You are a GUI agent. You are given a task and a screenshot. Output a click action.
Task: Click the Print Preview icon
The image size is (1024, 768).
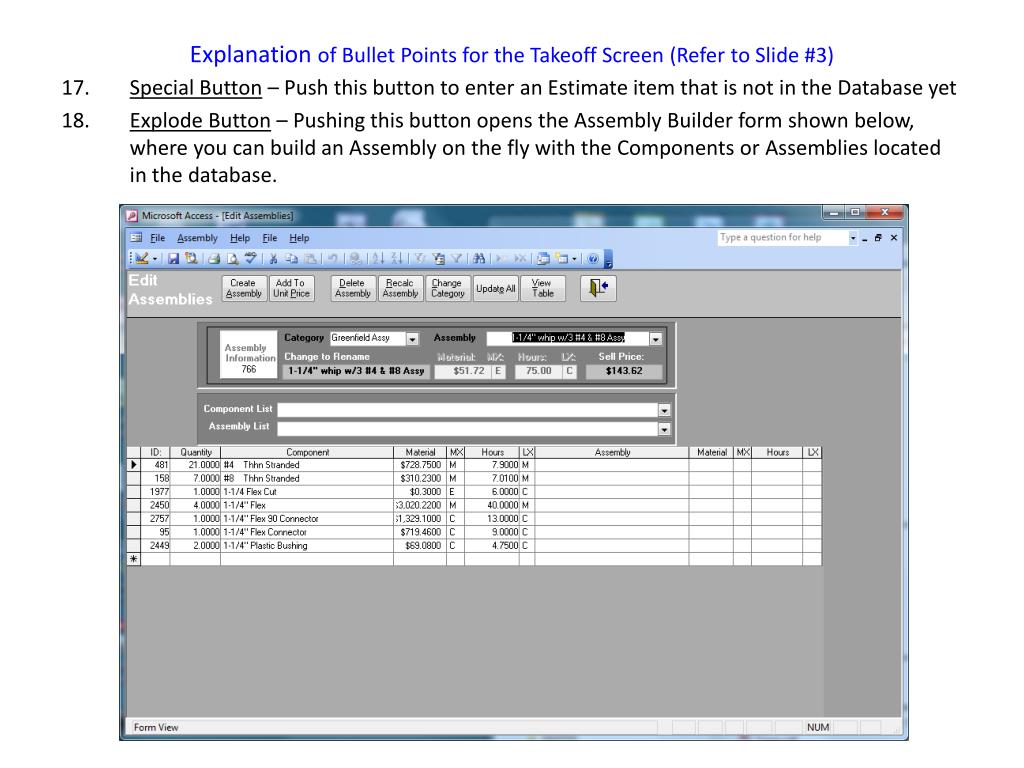pos(232,259)
